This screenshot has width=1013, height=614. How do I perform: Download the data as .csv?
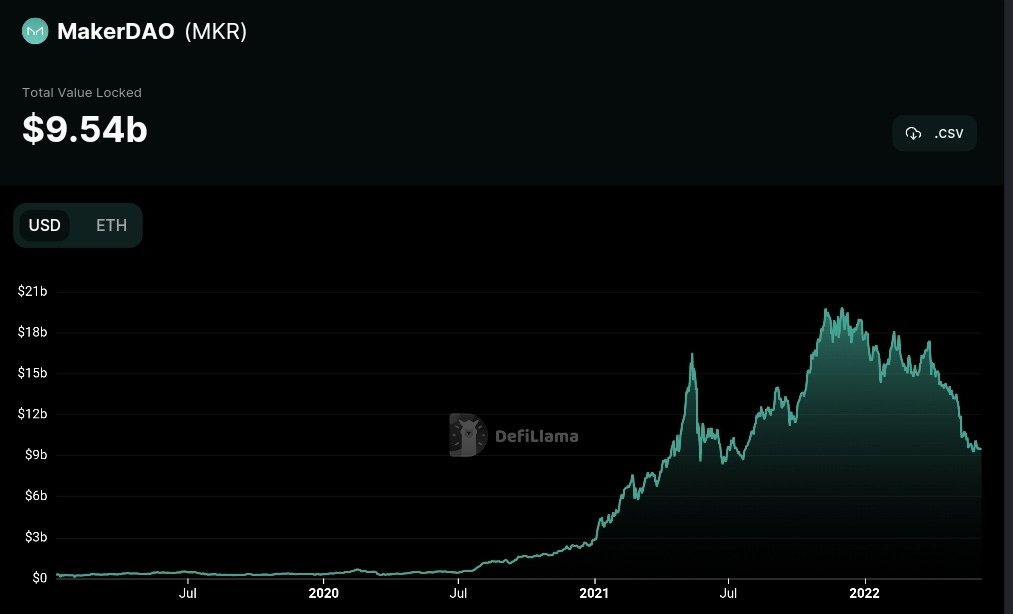point(934,133)
